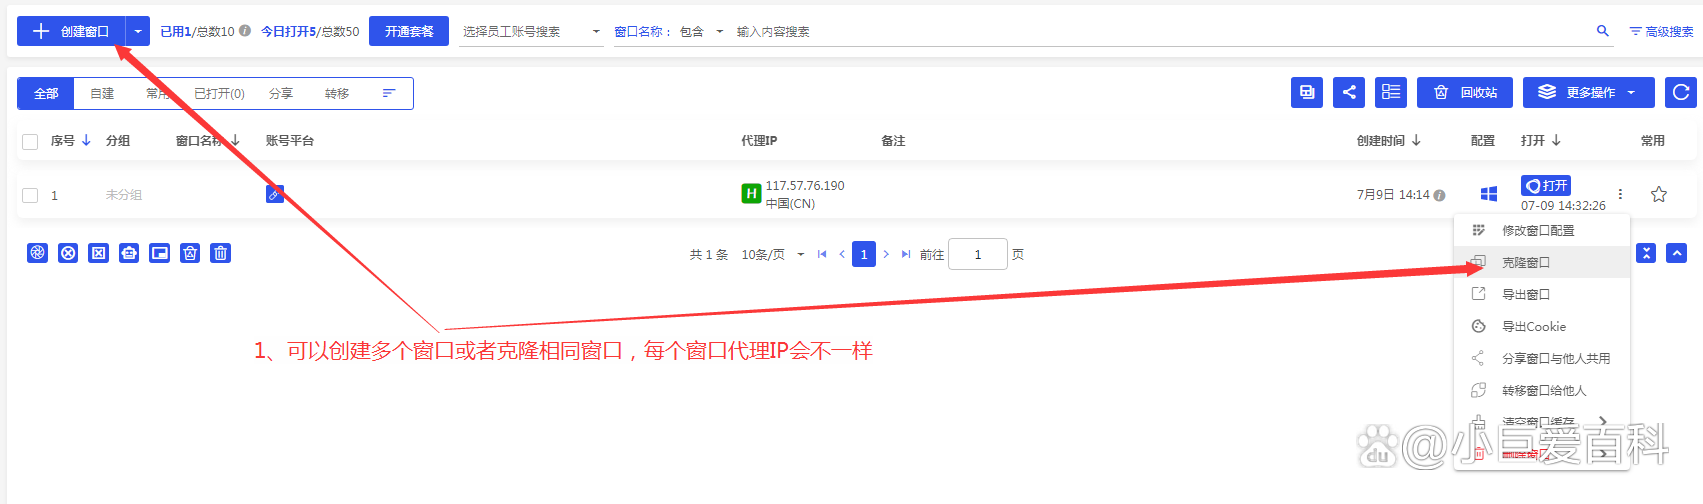Click the refresh icon button
This screenshot has height=504, width=1703.
coord(1681,92)
